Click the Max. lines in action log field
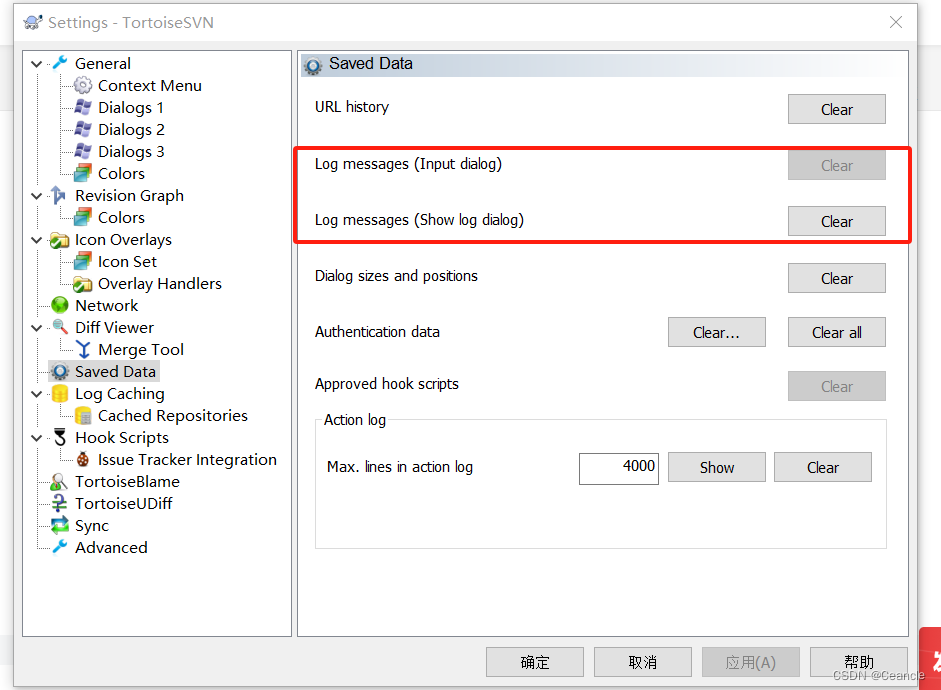941x690 pixels. click(619, 469)
